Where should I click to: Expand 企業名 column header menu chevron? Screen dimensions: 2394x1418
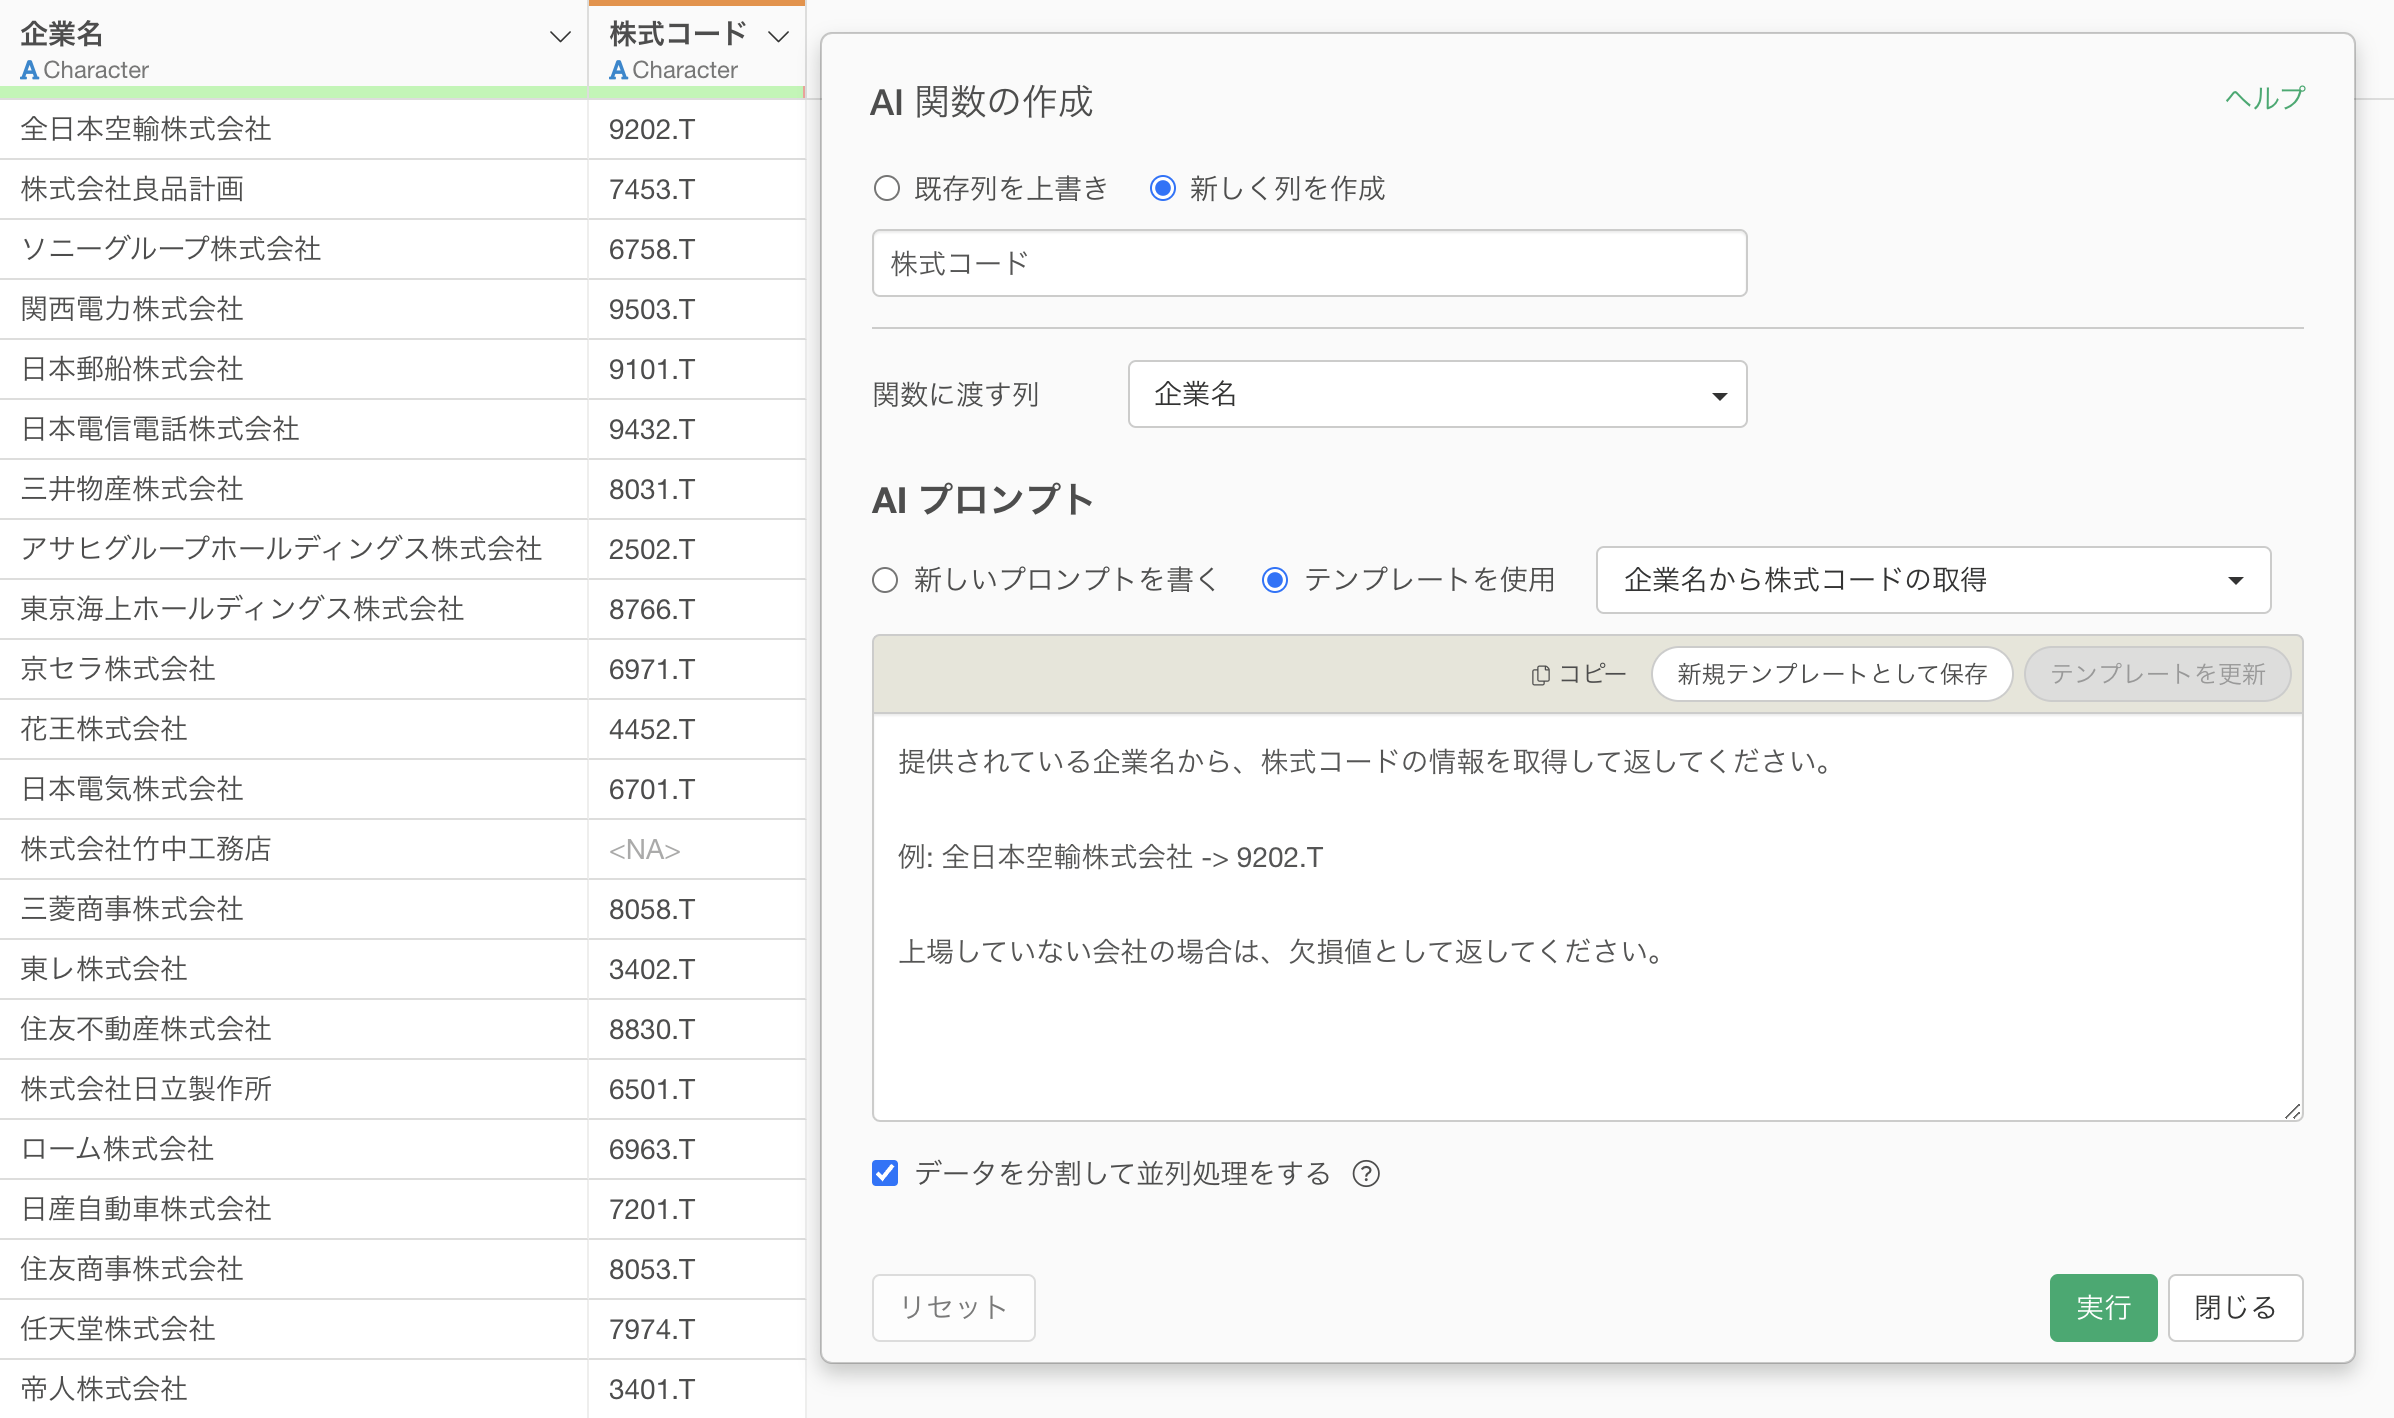[560, 37]
